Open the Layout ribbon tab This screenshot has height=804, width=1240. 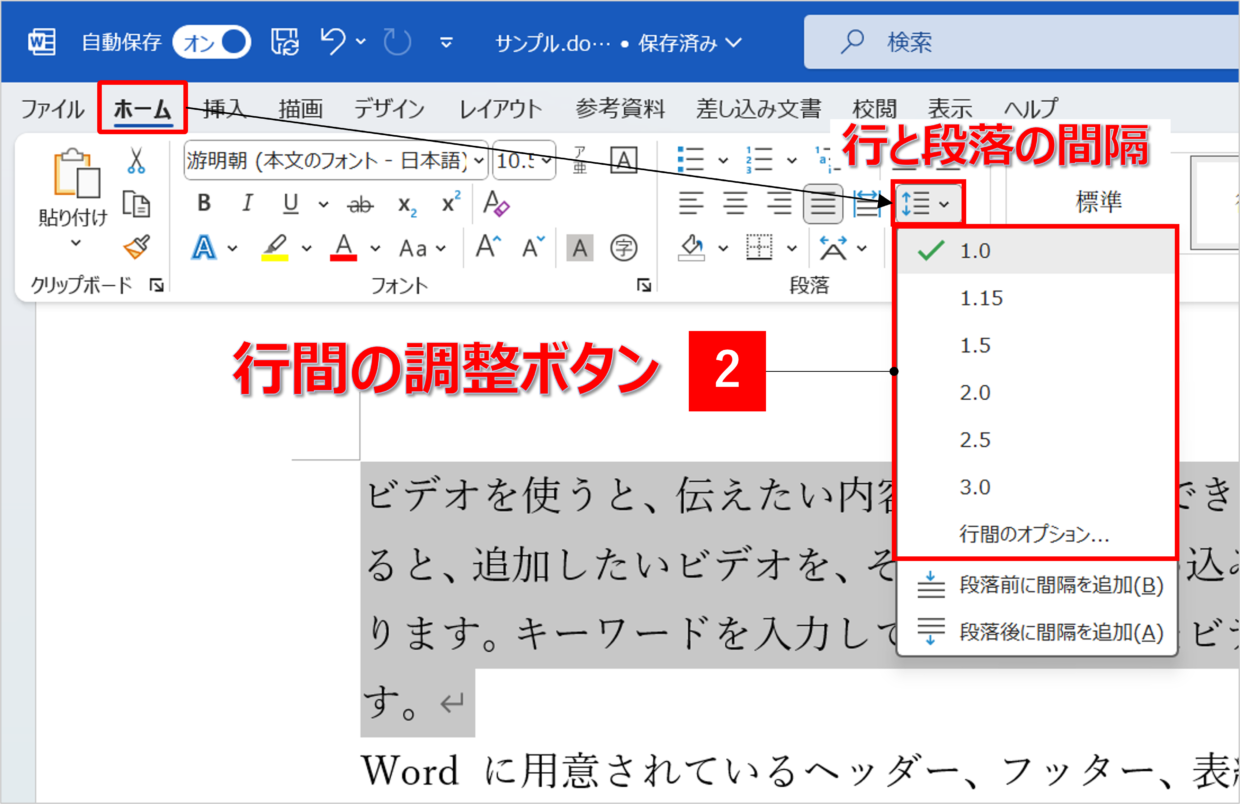click(500, 109)
